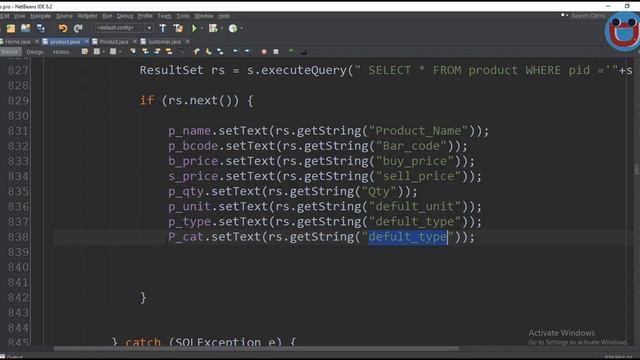The height and width of the screenshot is (360, 640).
Task: Click the round mascot logo in corner
Action: (622, 31)
